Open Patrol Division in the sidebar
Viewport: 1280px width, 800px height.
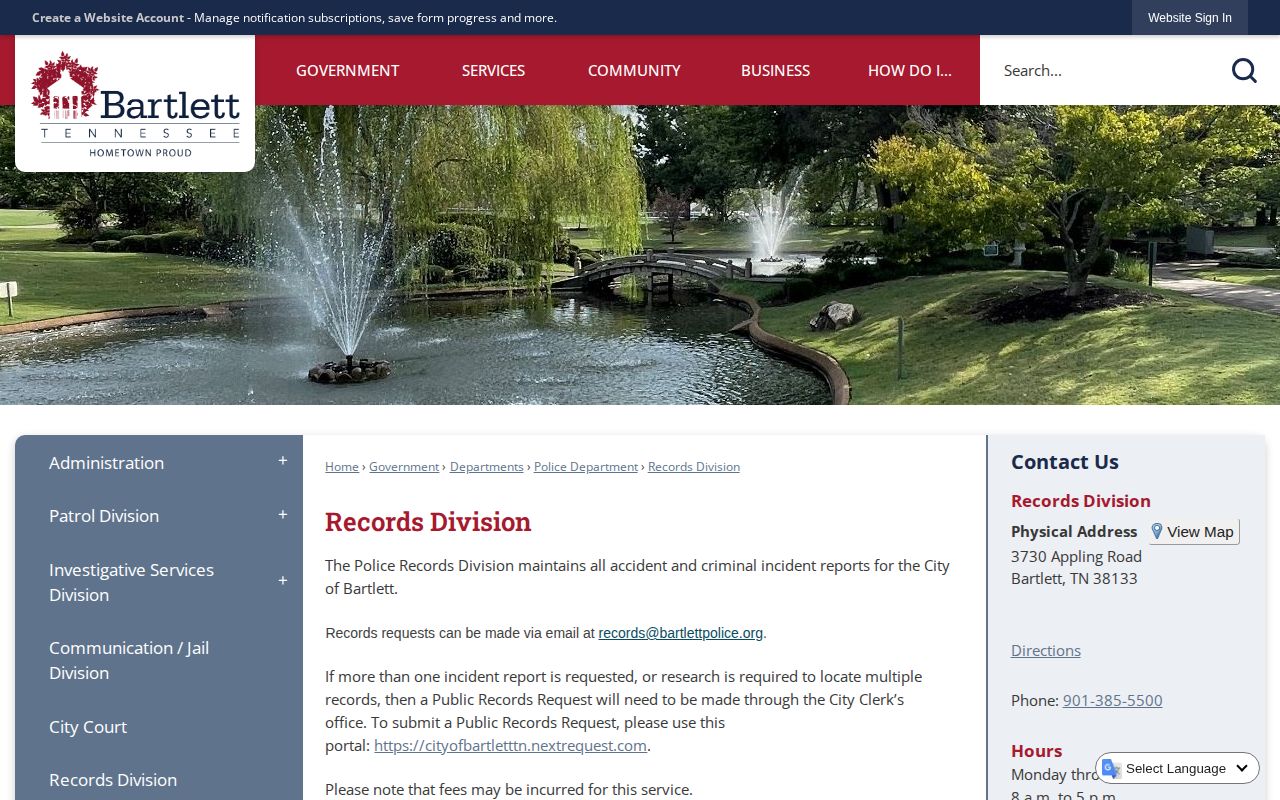(x=104, y=516)
